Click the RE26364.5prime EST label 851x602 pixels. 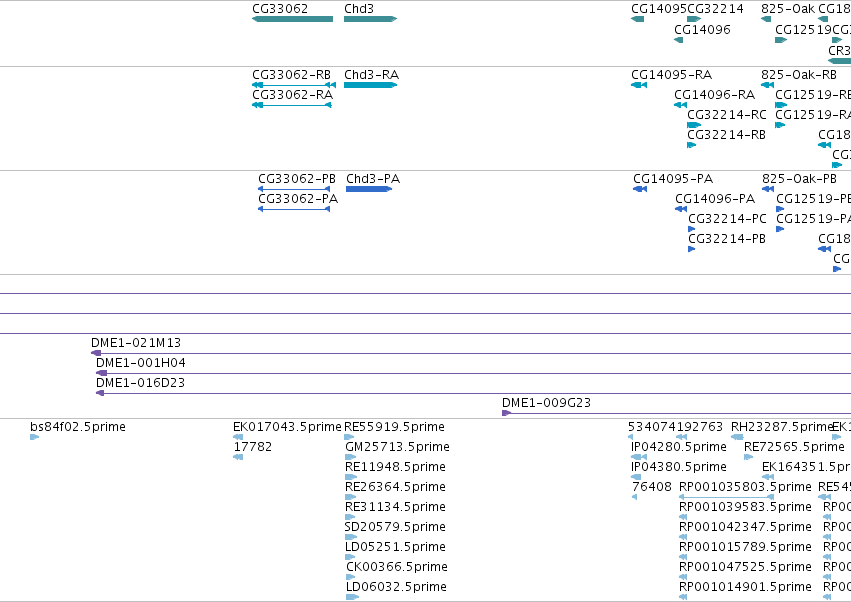pyautogui.click(x=395, y=487)
